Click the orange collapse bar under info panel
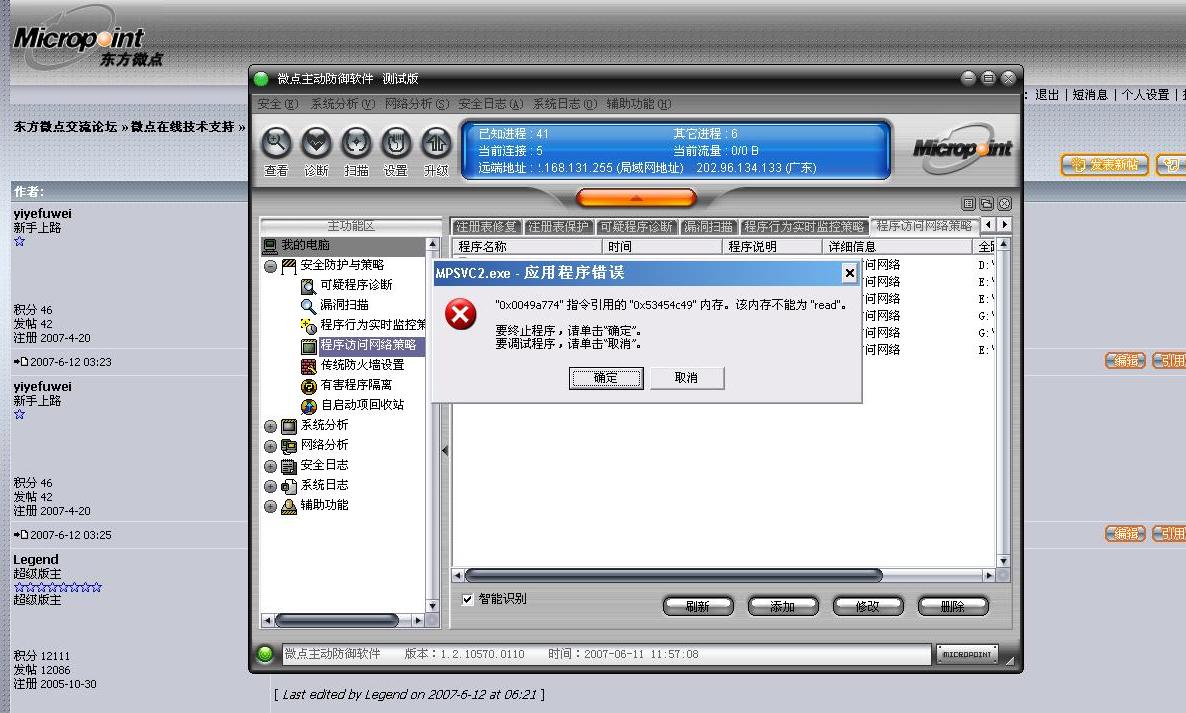Viewport: 1186px width, 713px height. (x=636, y=198)
